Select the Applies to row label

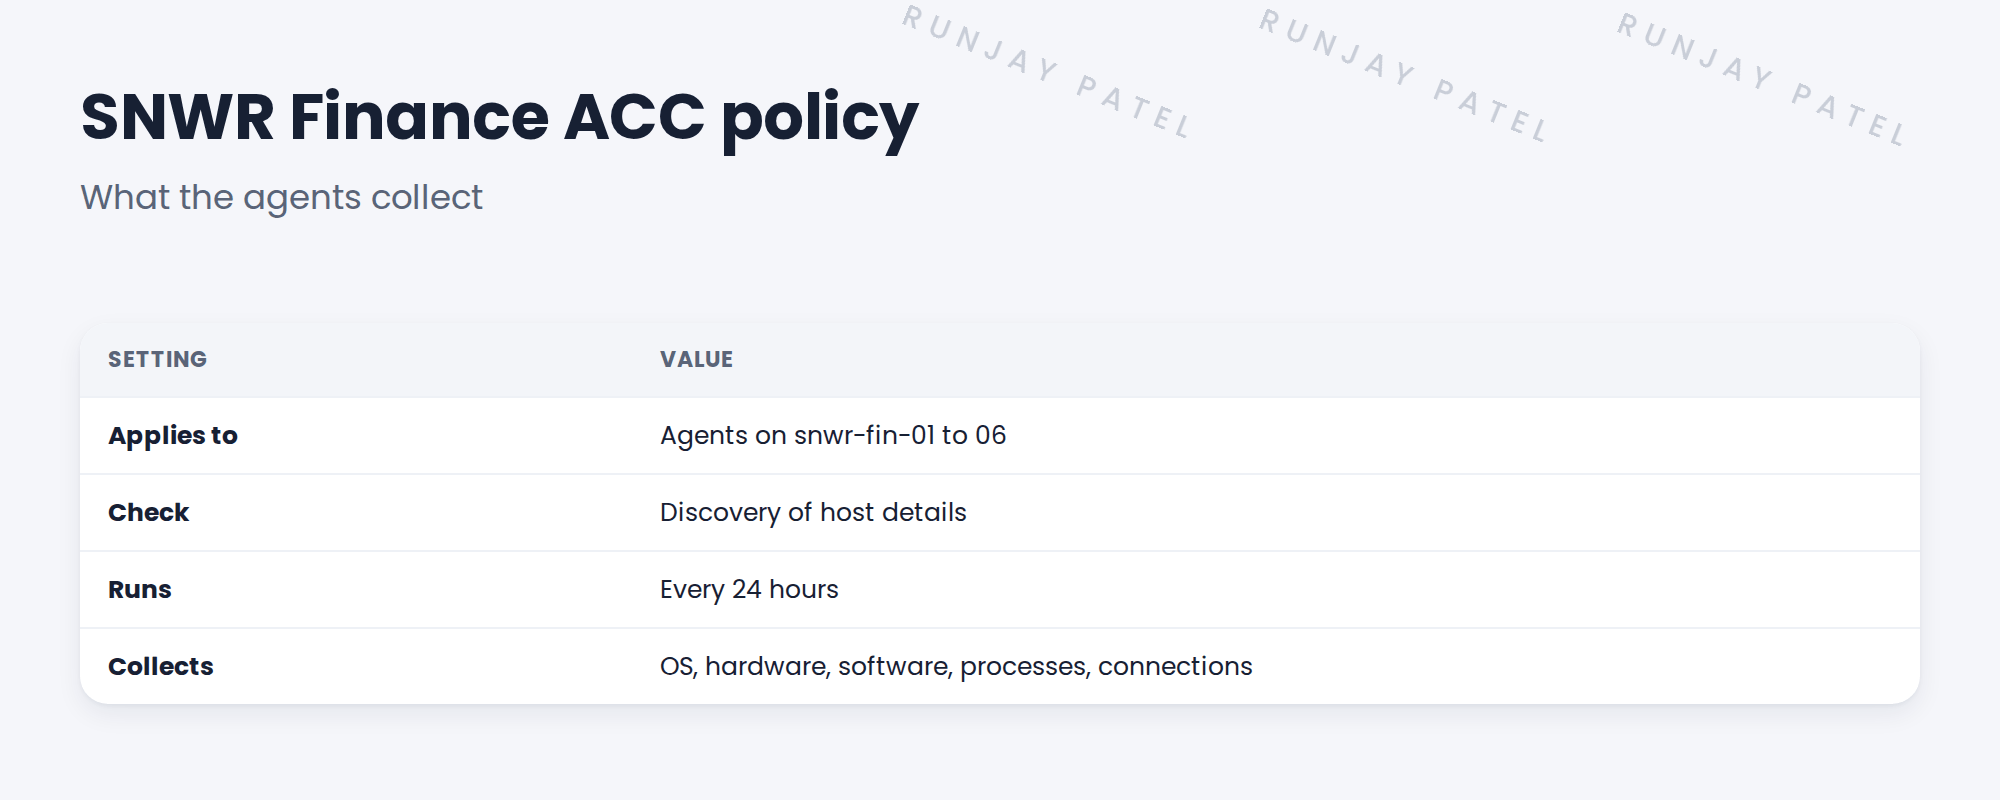click(x=173, y=435)
